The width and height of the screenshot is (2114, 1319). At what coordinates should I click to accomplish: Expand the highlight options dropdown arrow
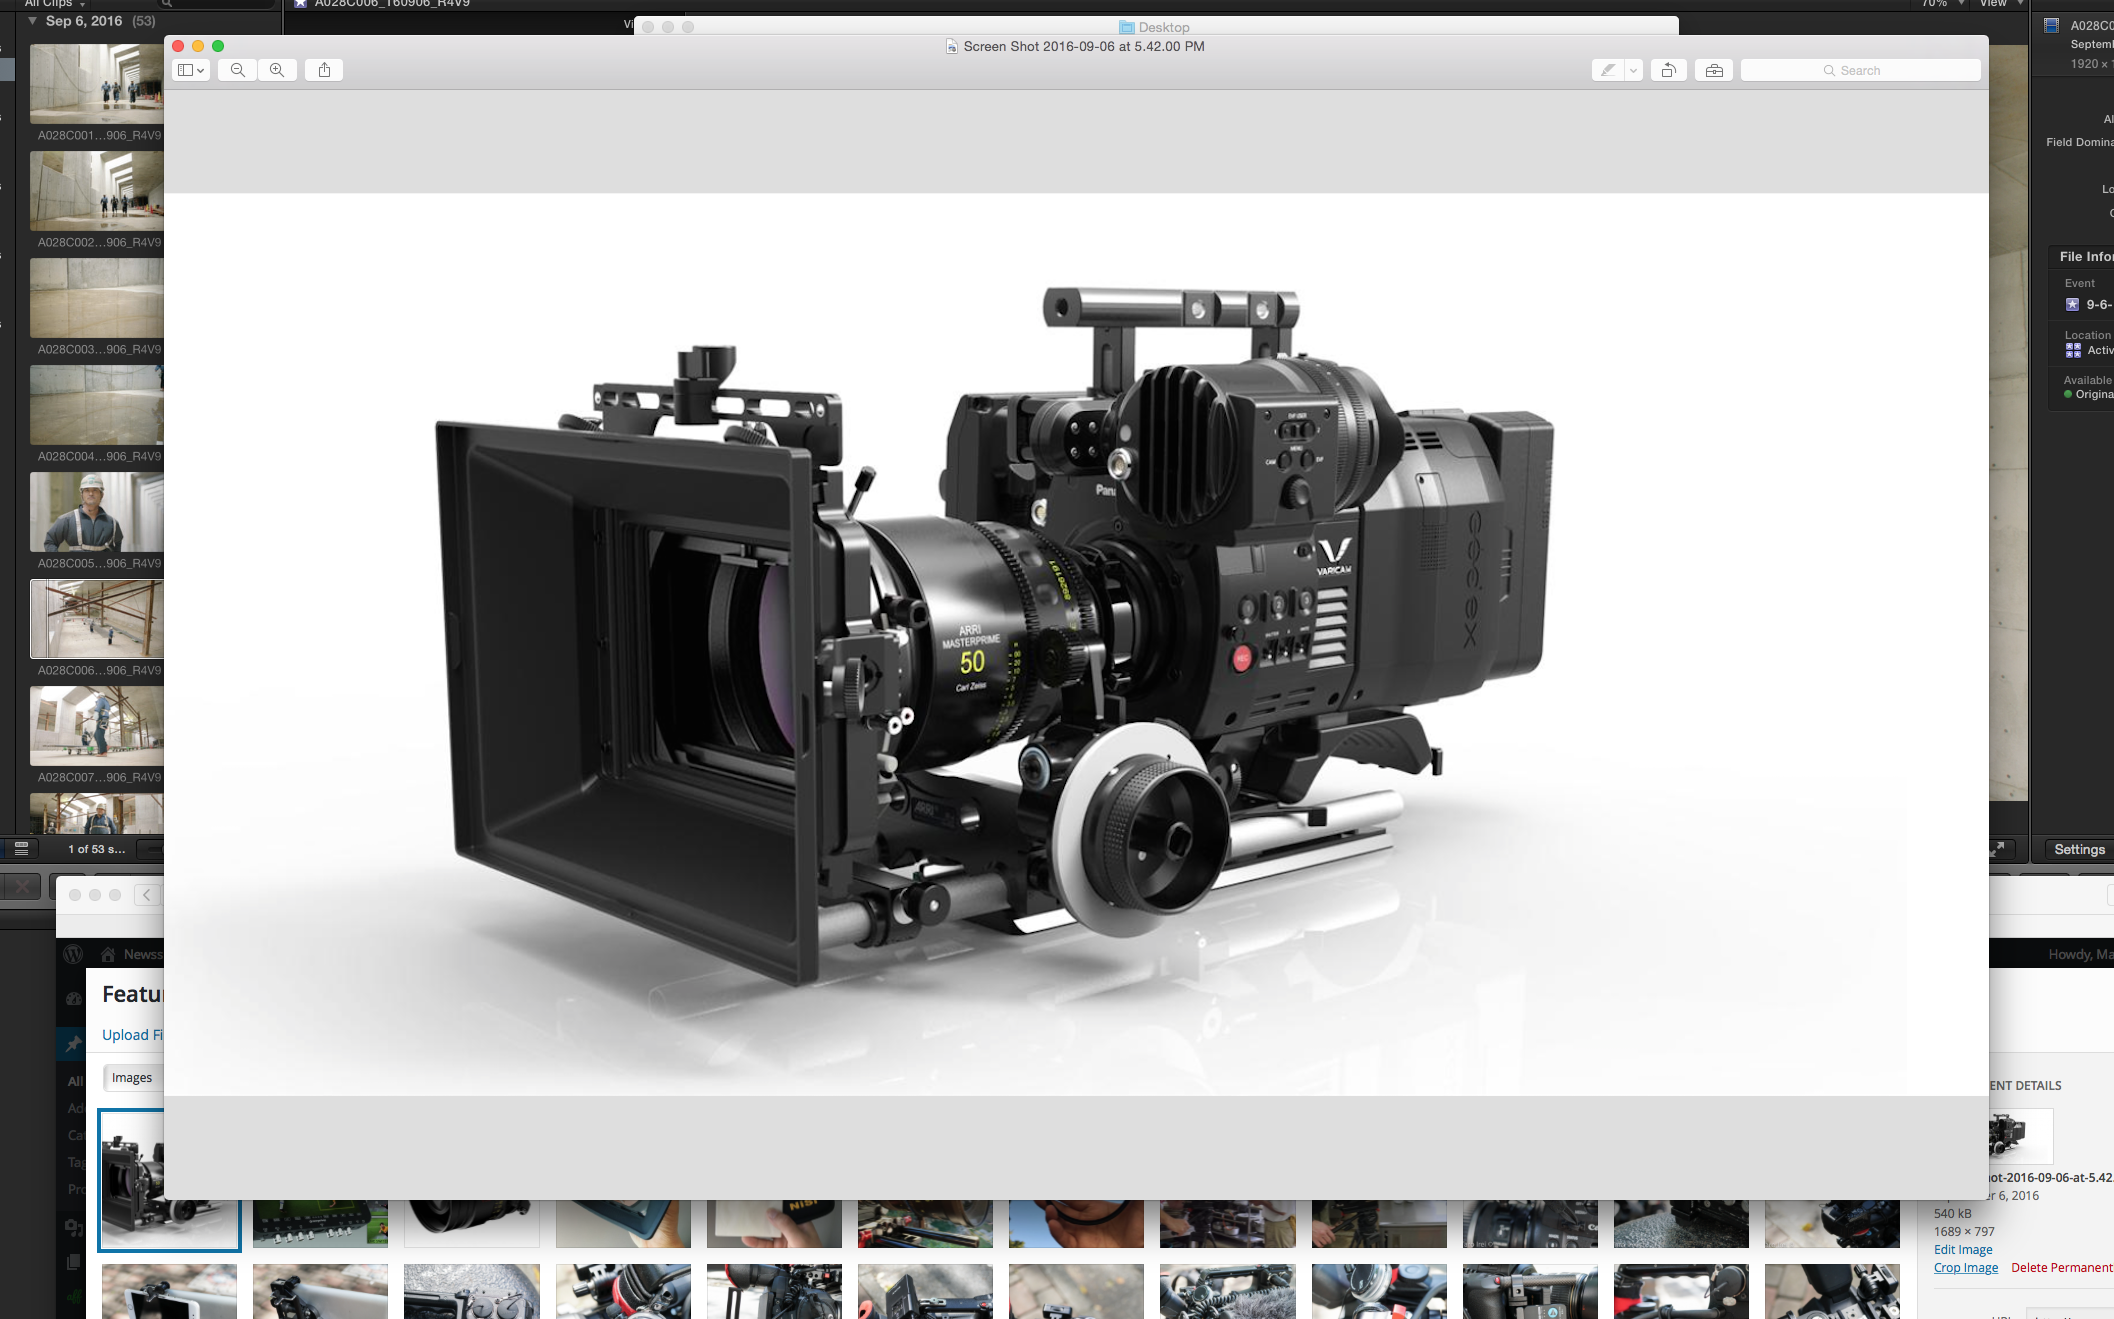coord(1633,70)
